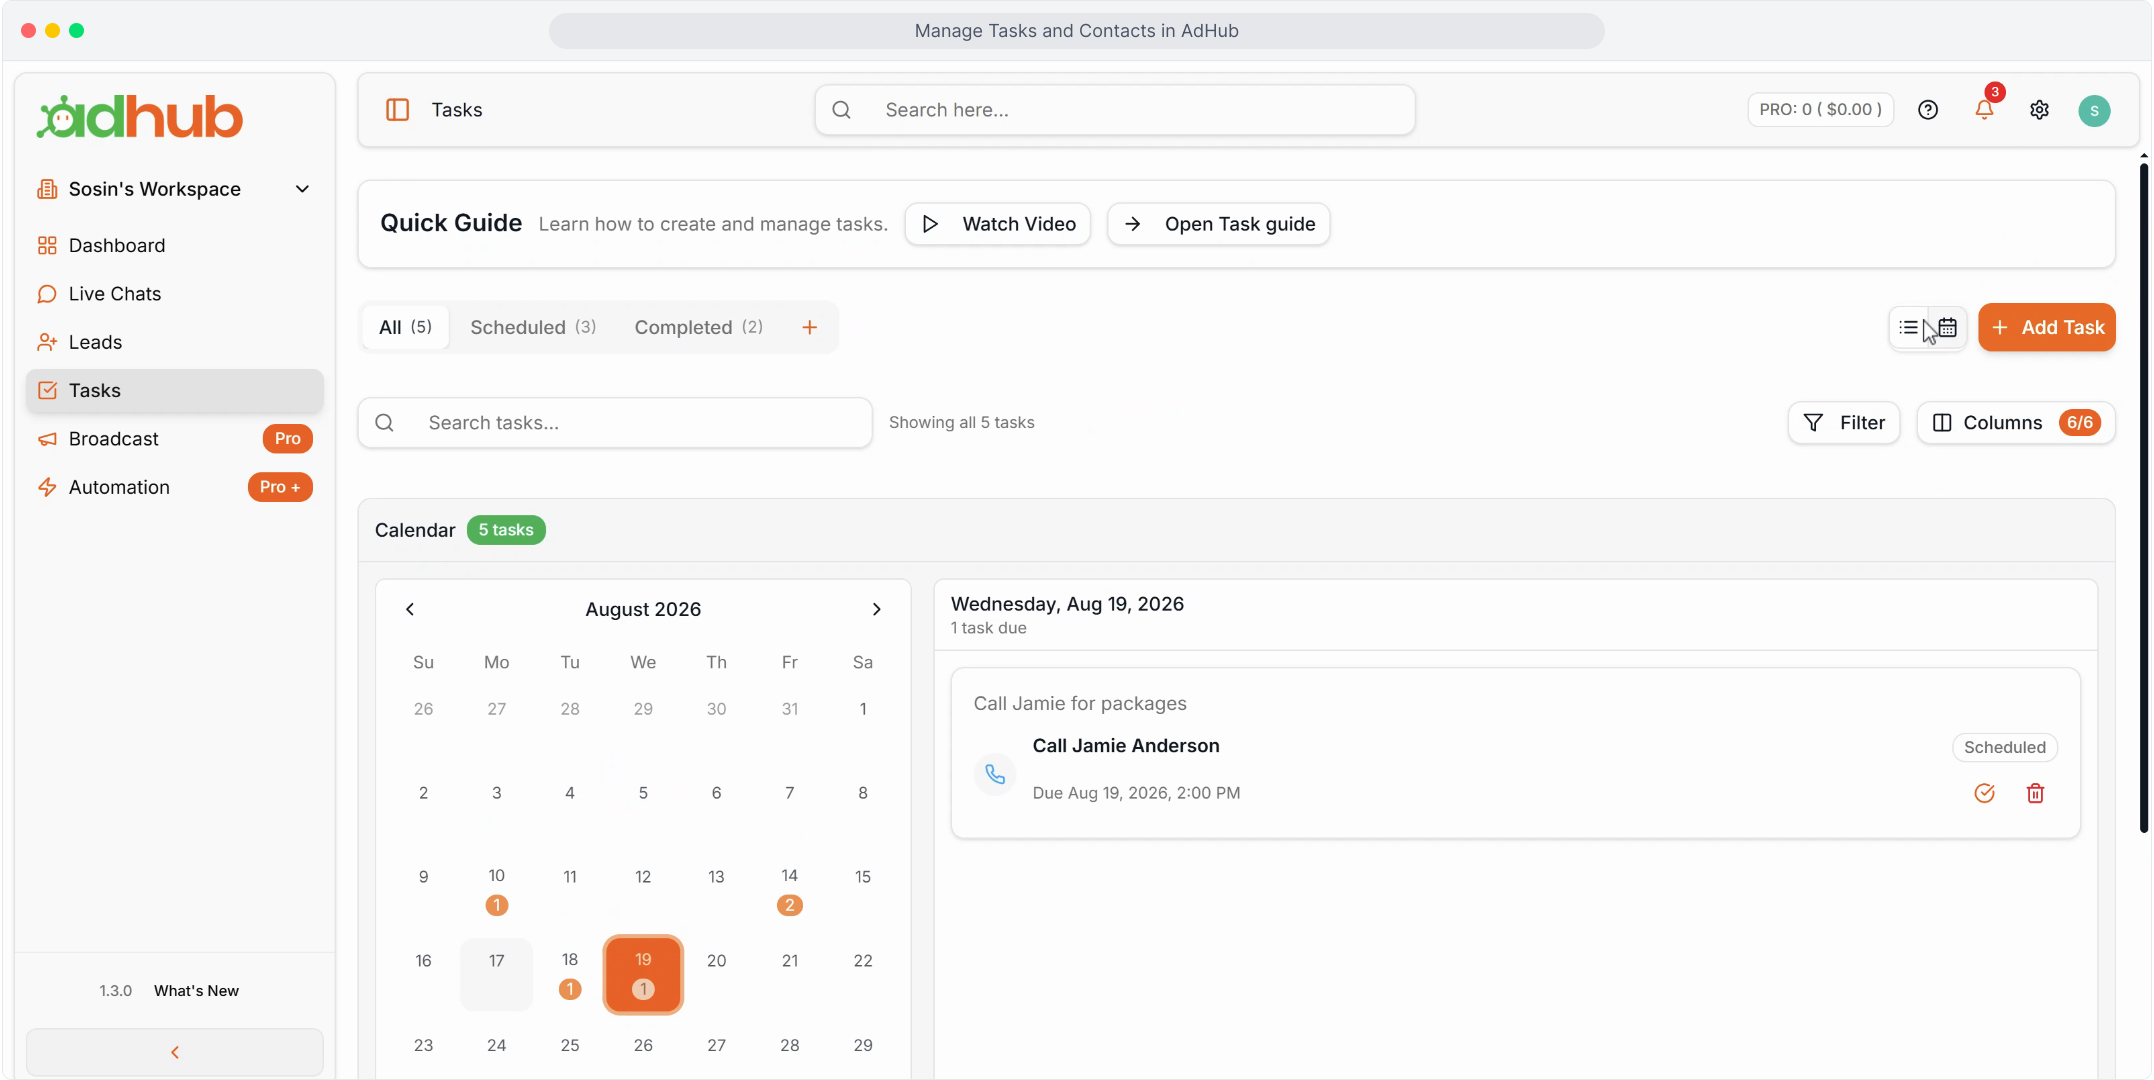Image resolution: width=2154 pixels, height=1080 pixels.
Task: Select August 10 in calendar
Action: 497,890
